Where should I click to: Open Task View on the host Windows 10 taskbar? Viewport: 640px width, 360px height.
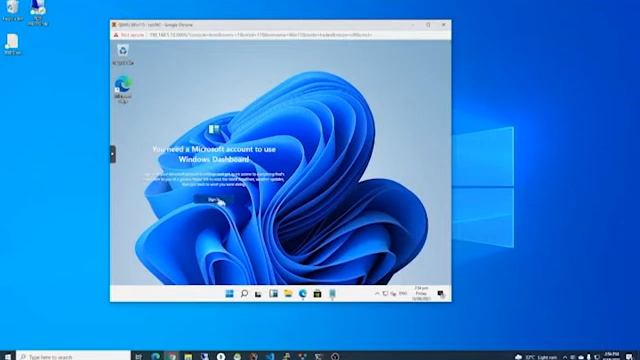(139, 356)
